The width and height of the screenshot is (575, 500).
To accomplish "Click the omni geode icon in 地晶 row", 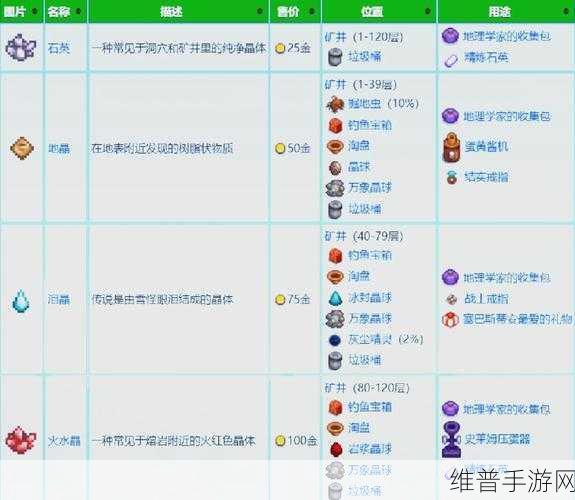I will tap(335, 188).
